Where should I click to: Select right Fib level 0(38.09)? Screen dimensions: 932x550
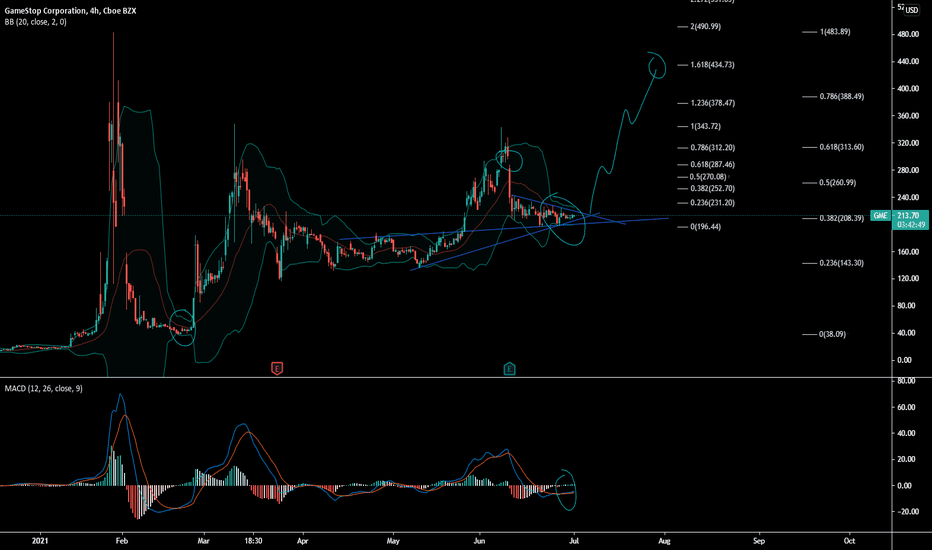tap(833, 335)
